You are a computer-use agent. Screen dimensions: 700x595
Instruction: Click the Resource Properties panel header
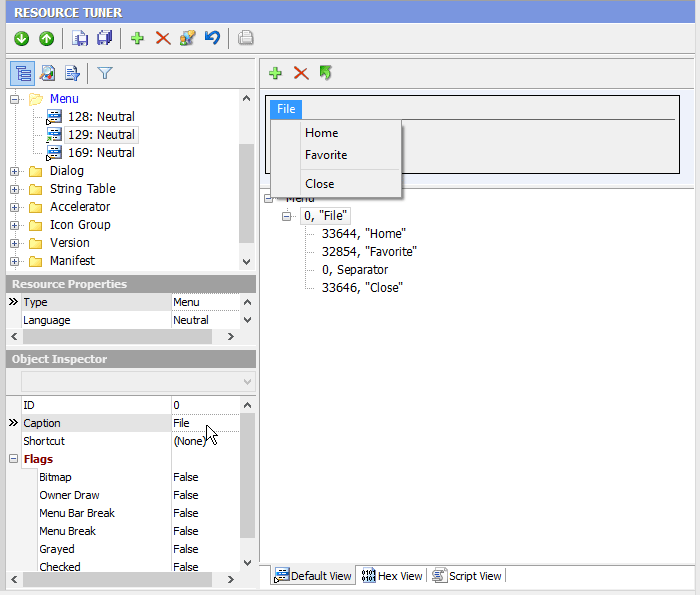[x=131, y=284]
